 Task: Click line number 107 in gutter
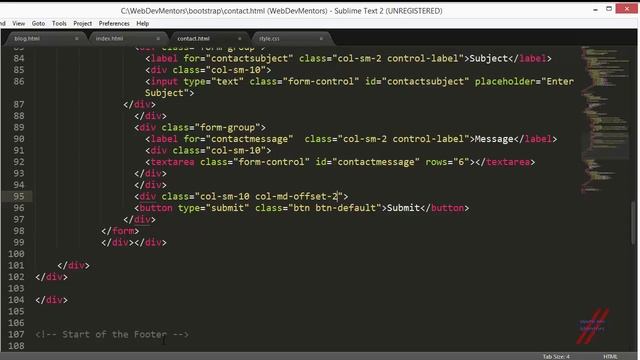coord(16,334)
